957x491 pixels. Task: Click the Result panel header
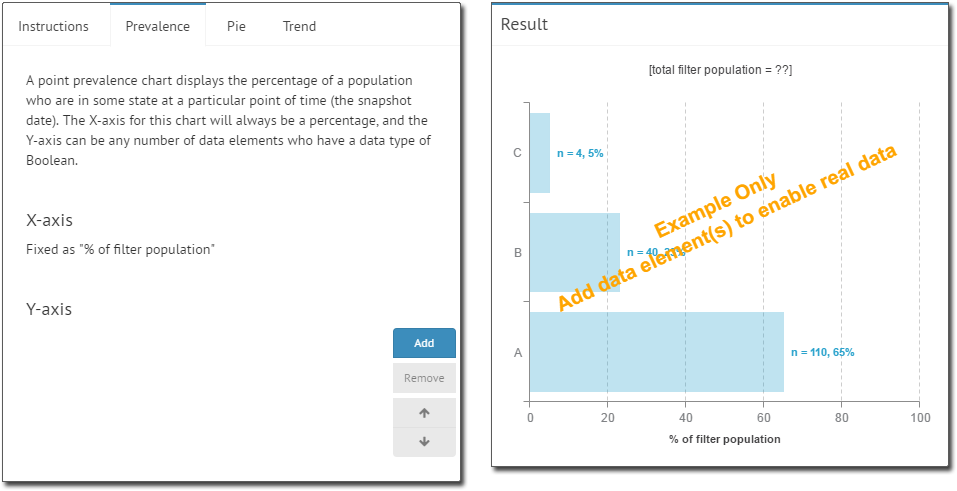point(525,24)
